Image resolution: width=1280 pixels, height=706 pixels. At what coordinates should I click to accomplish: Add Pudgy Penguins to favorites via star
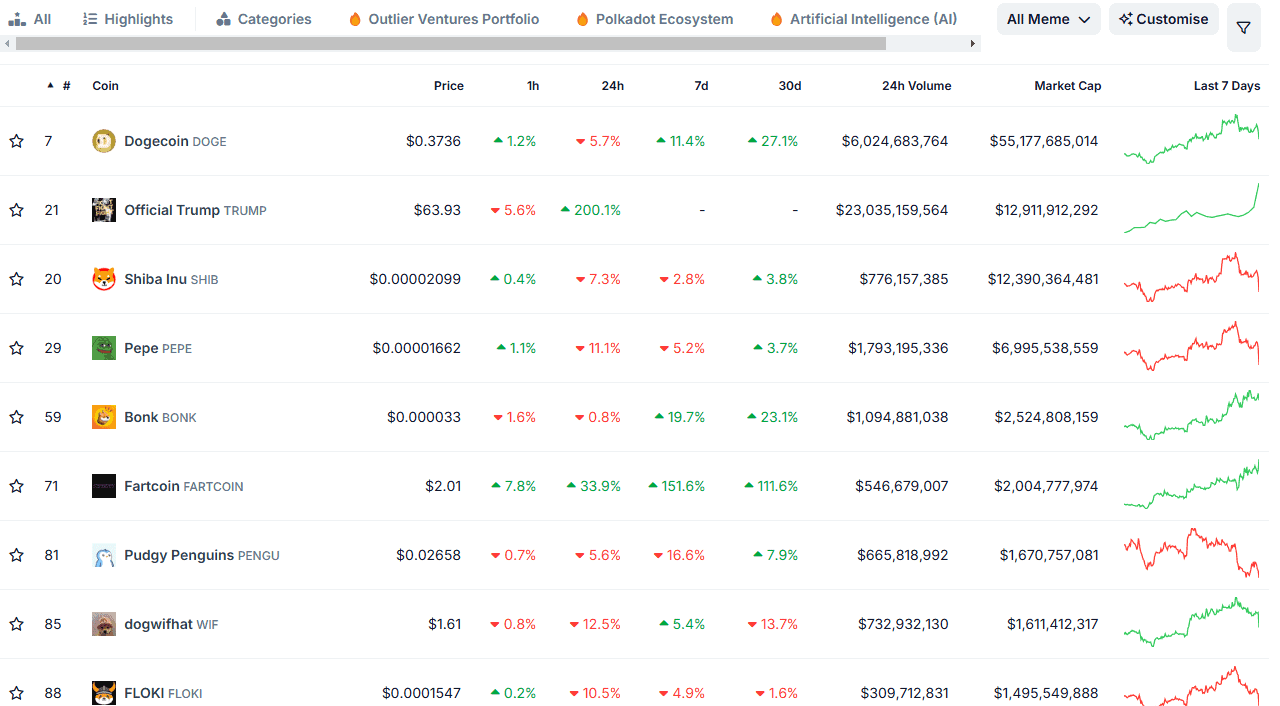[x=16, y=555]
